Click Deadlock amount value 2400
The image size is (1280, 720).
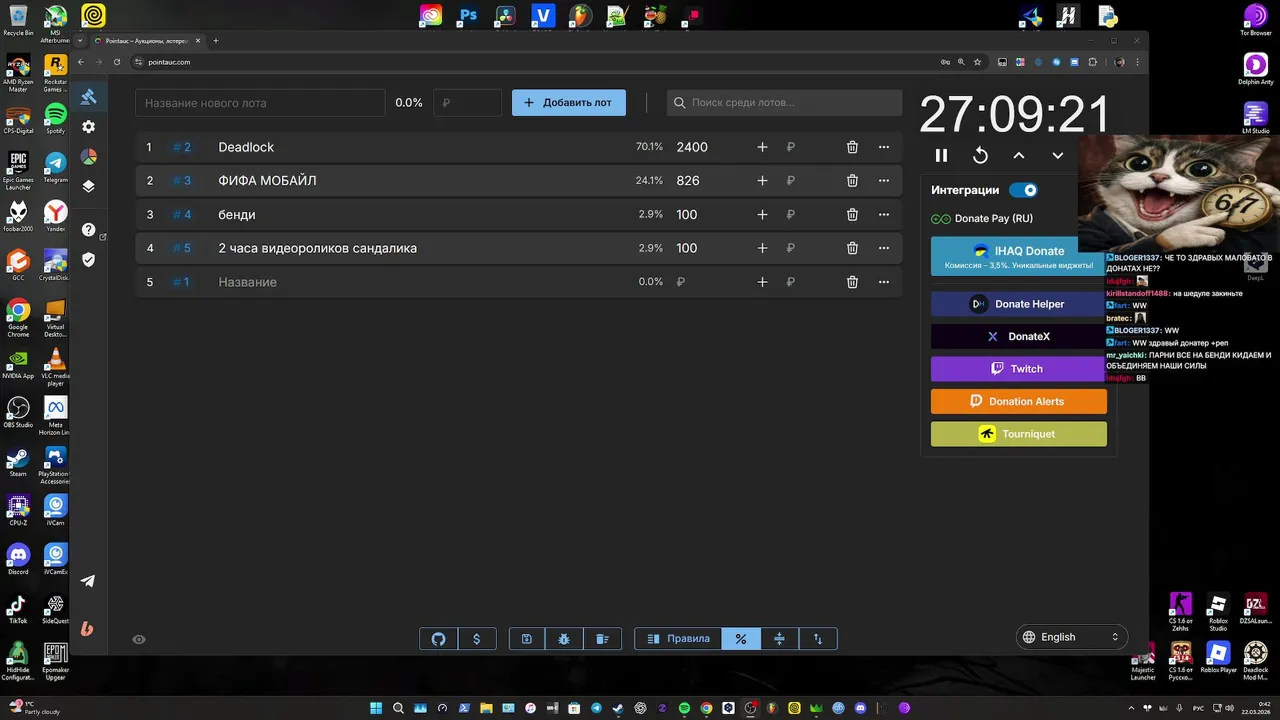pos(692,147)
